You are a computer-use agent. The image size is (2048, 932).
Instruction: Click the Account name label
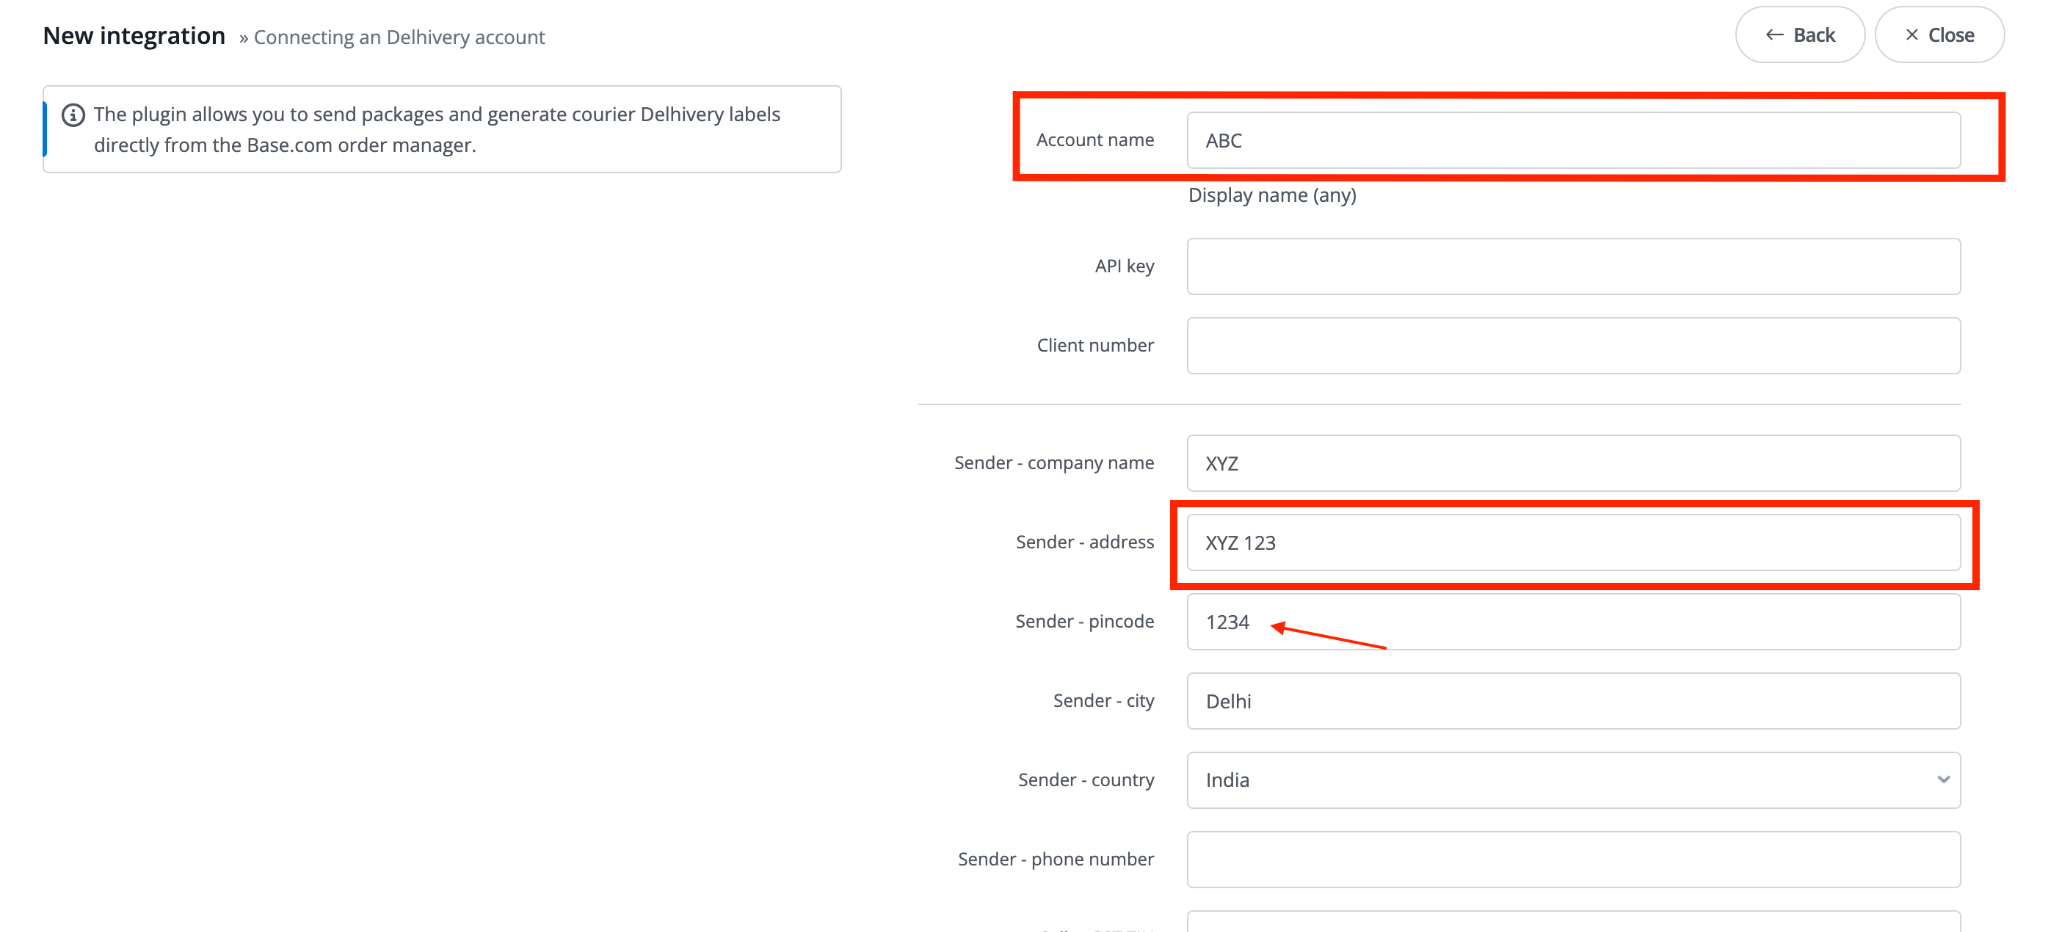click(x=1095, y=140)
